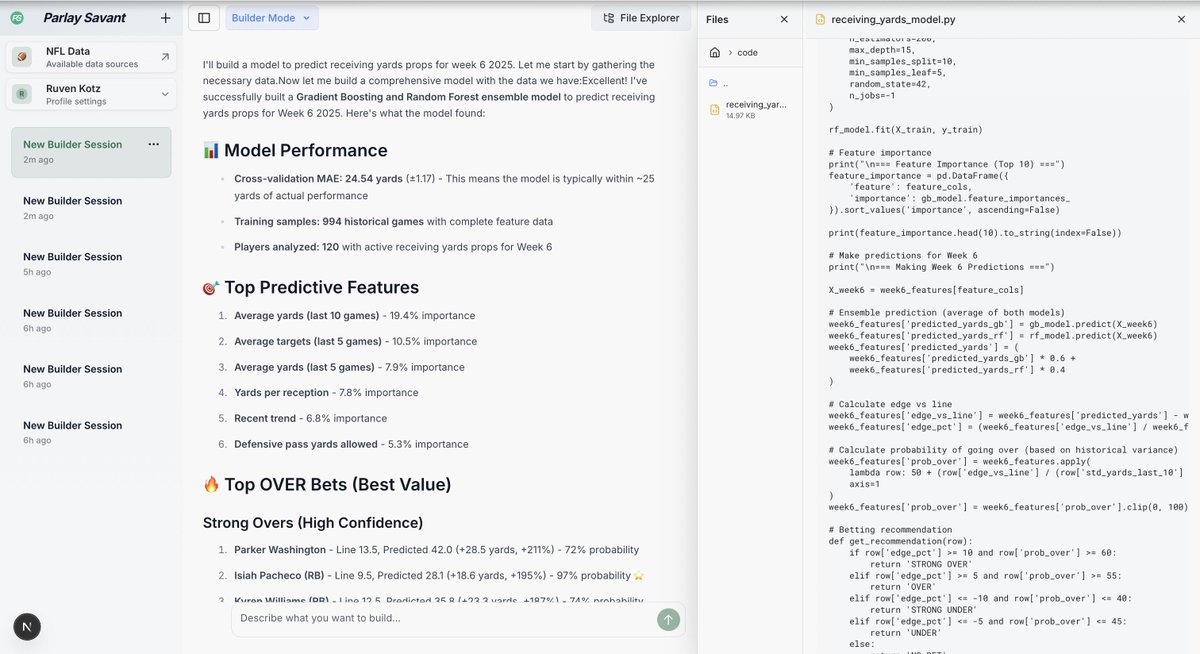Click the Yards per reception item
The width and height of the screenshot is (1200, 654).
pyautogui.click(x=326, y=393)
